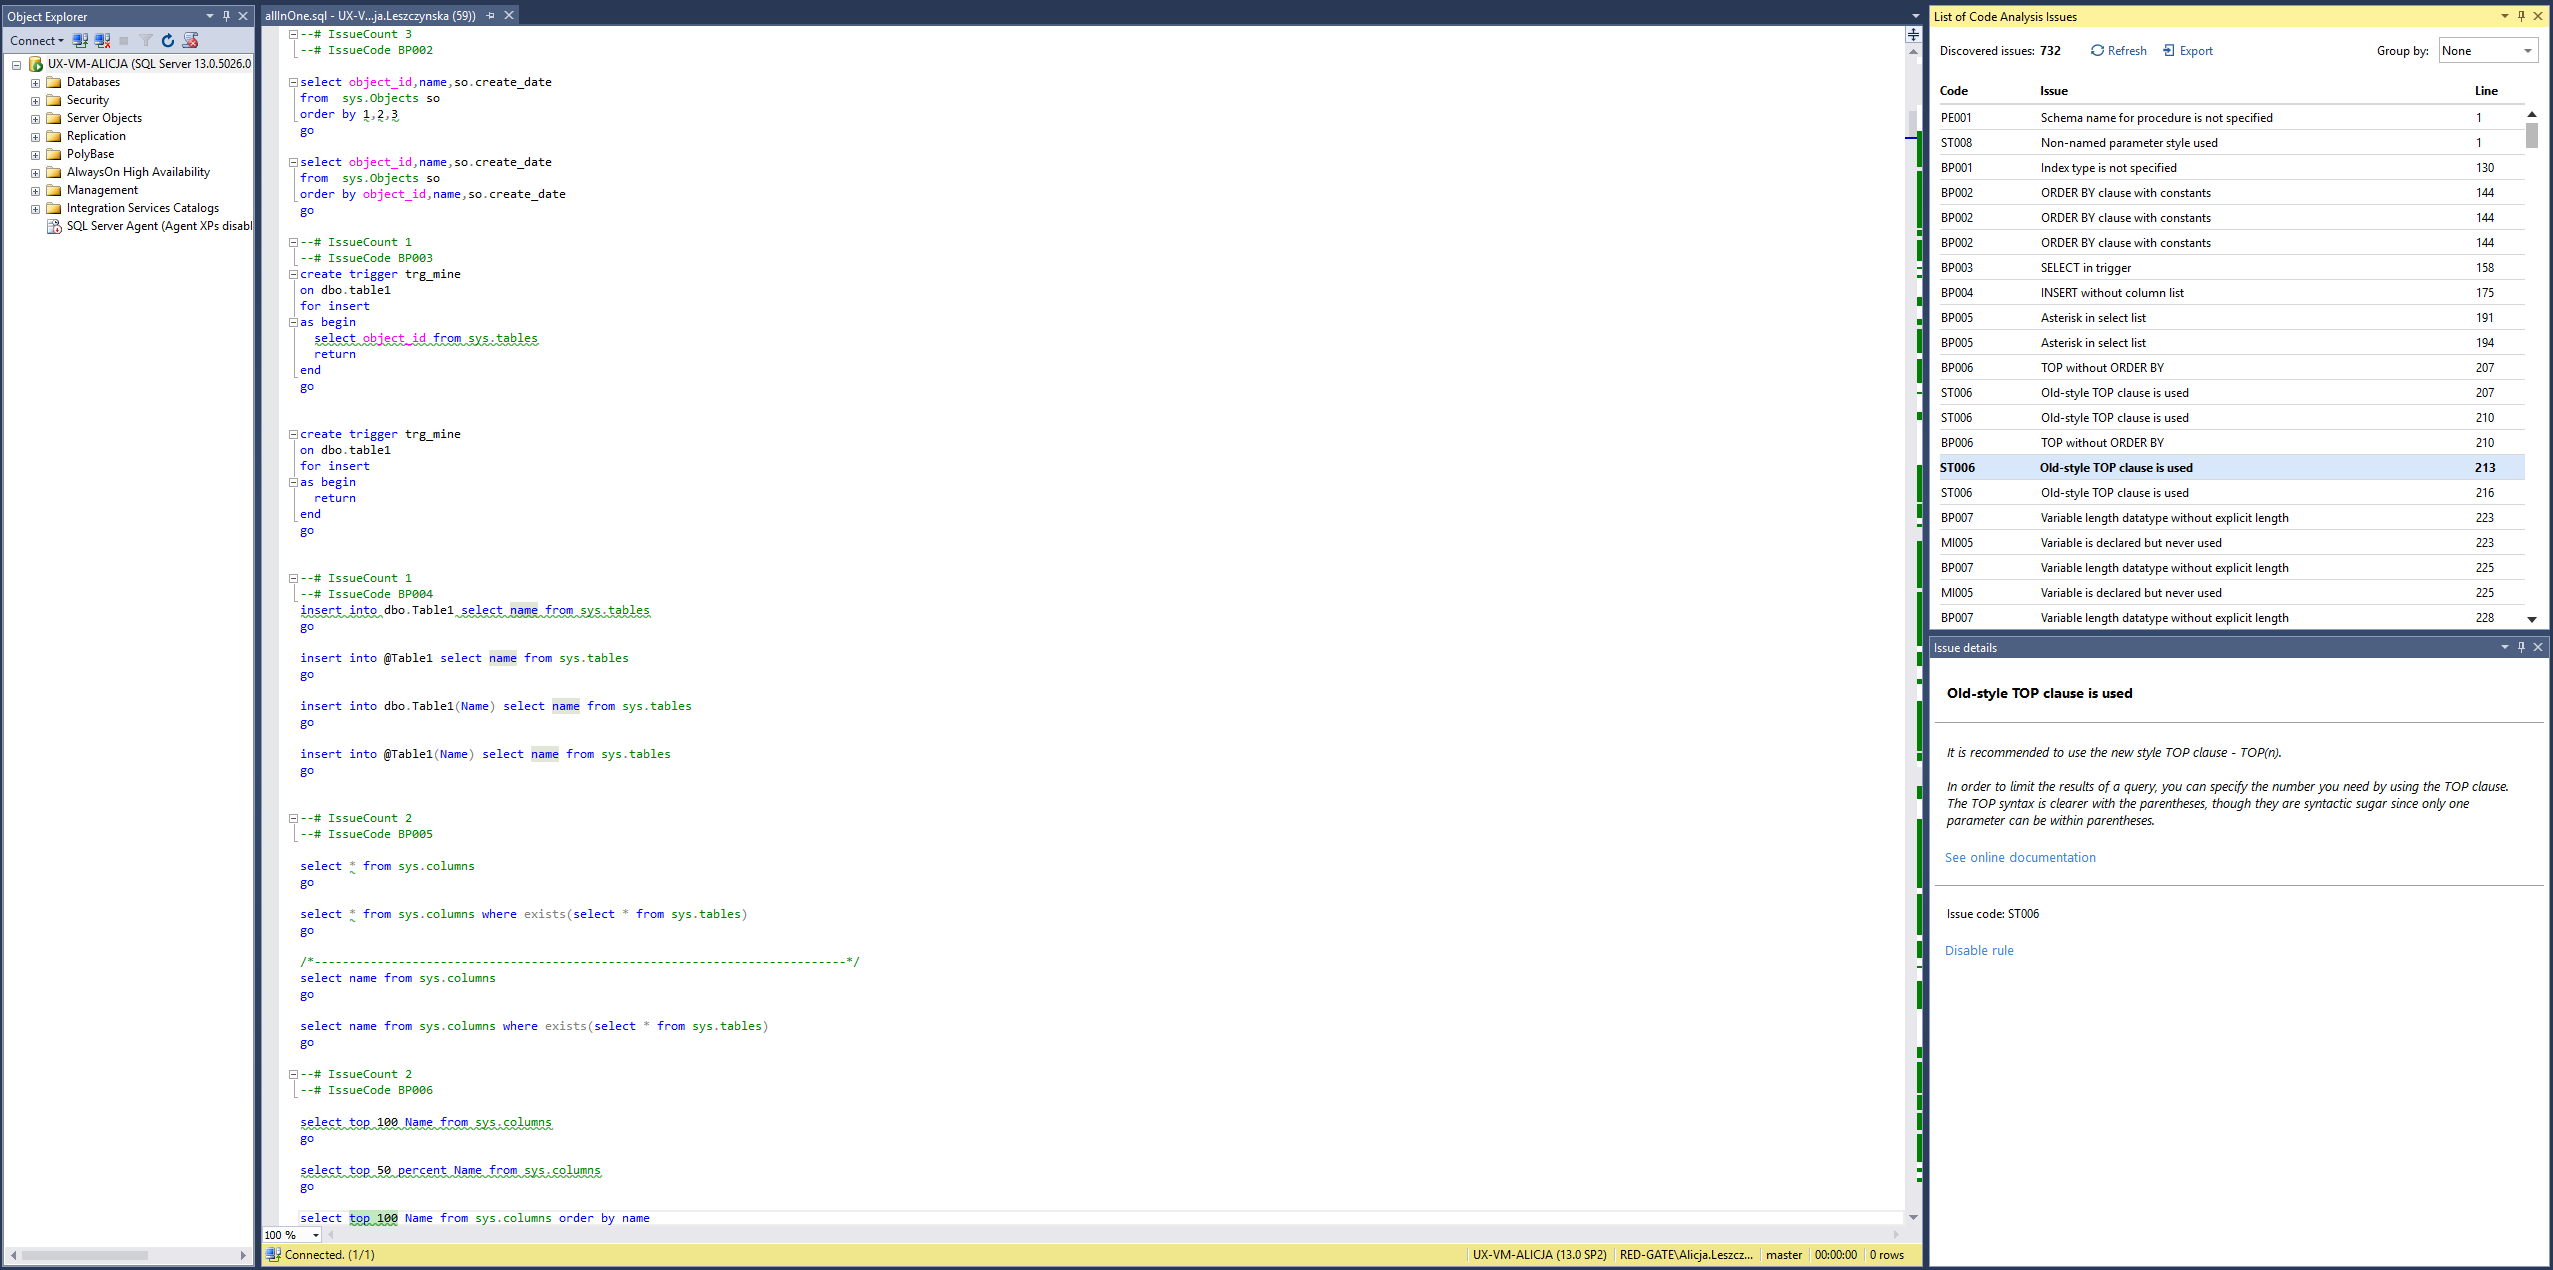Open the Group by dropdown

(x=2488, y=51)
